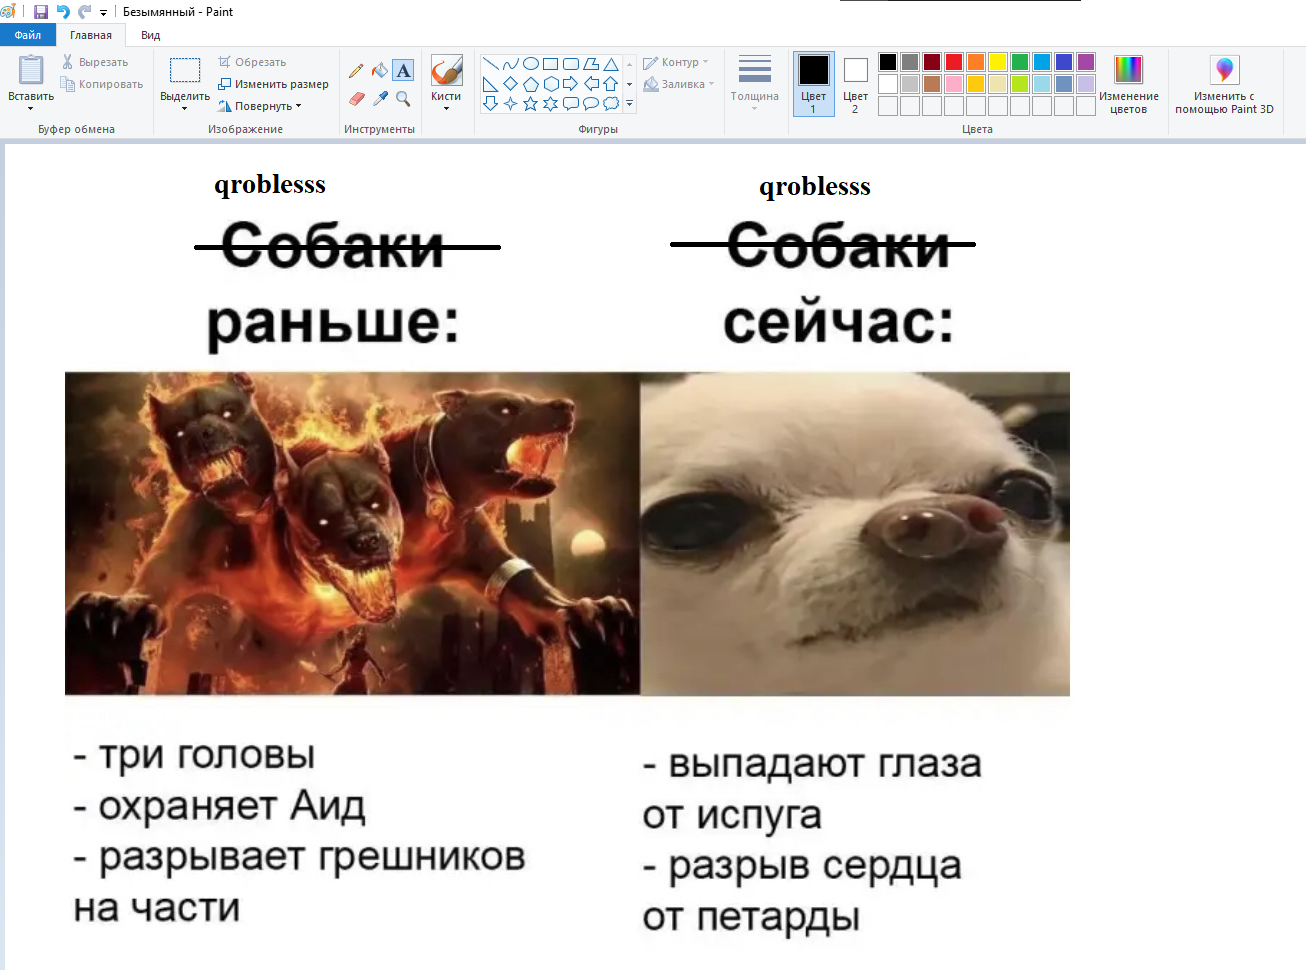Click the Изменить размер button
The width and height of the screenshot is (1306, 970).
tap(274, 84)
